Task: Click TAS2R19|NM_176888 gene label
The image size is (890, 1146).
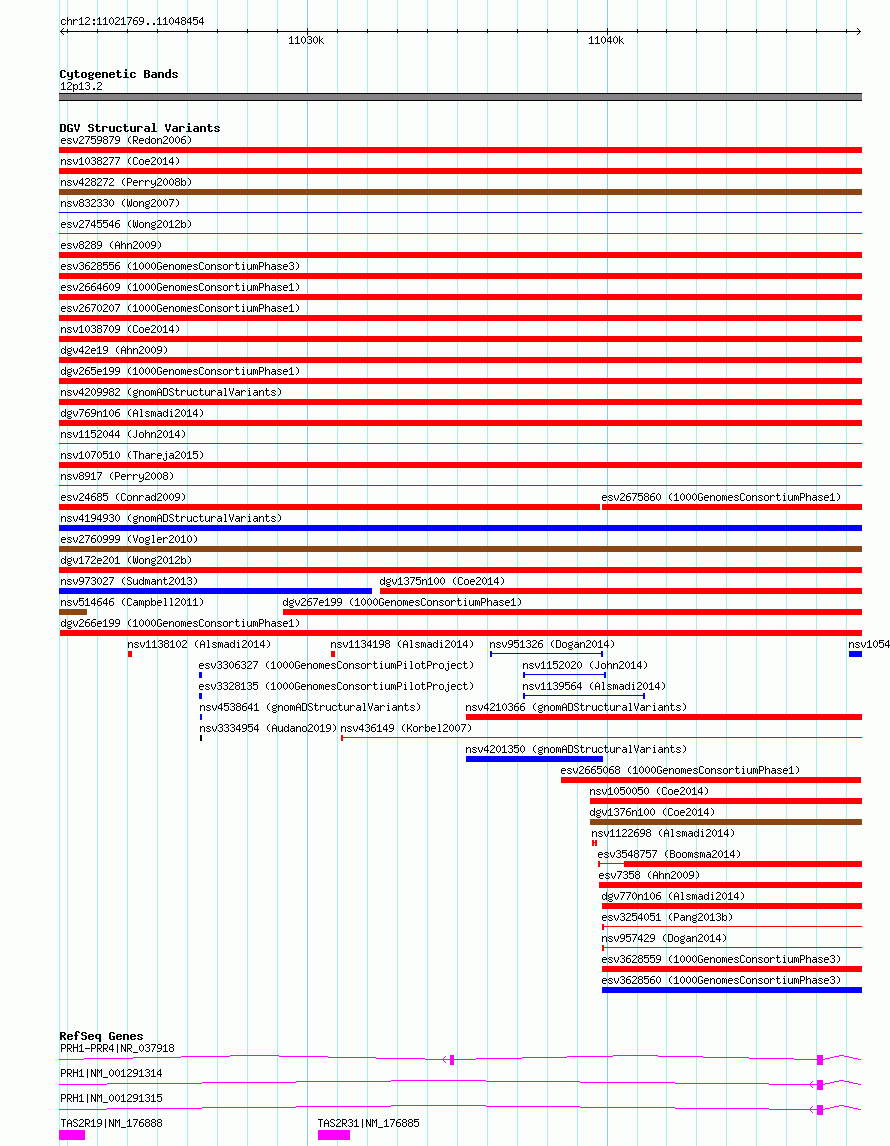Action: coord(111,1123)
